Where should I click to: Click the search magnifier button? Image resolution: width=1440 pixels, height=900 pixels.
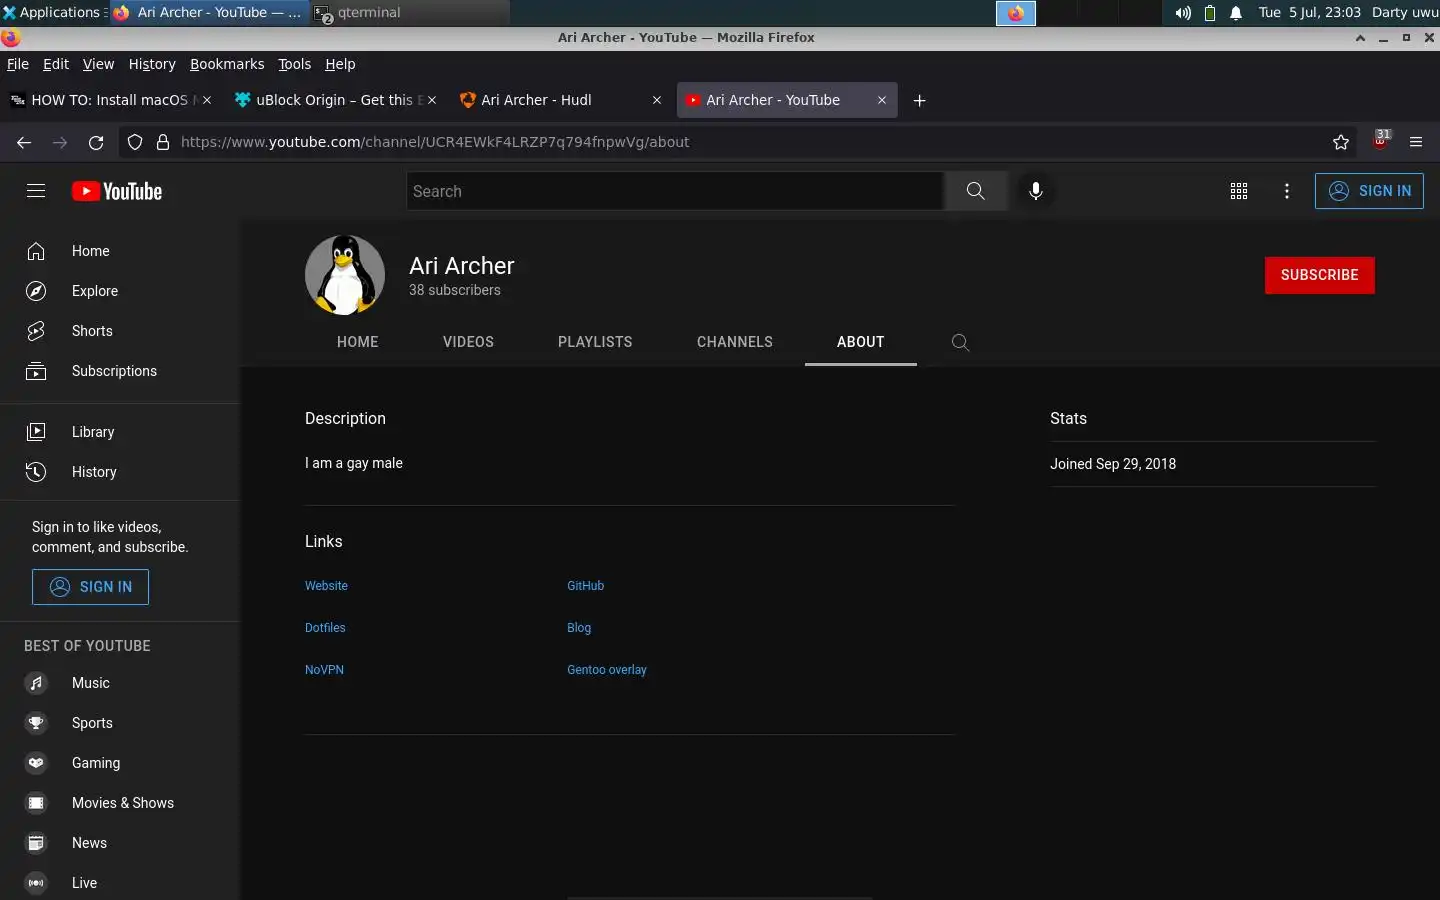point(976,191)
